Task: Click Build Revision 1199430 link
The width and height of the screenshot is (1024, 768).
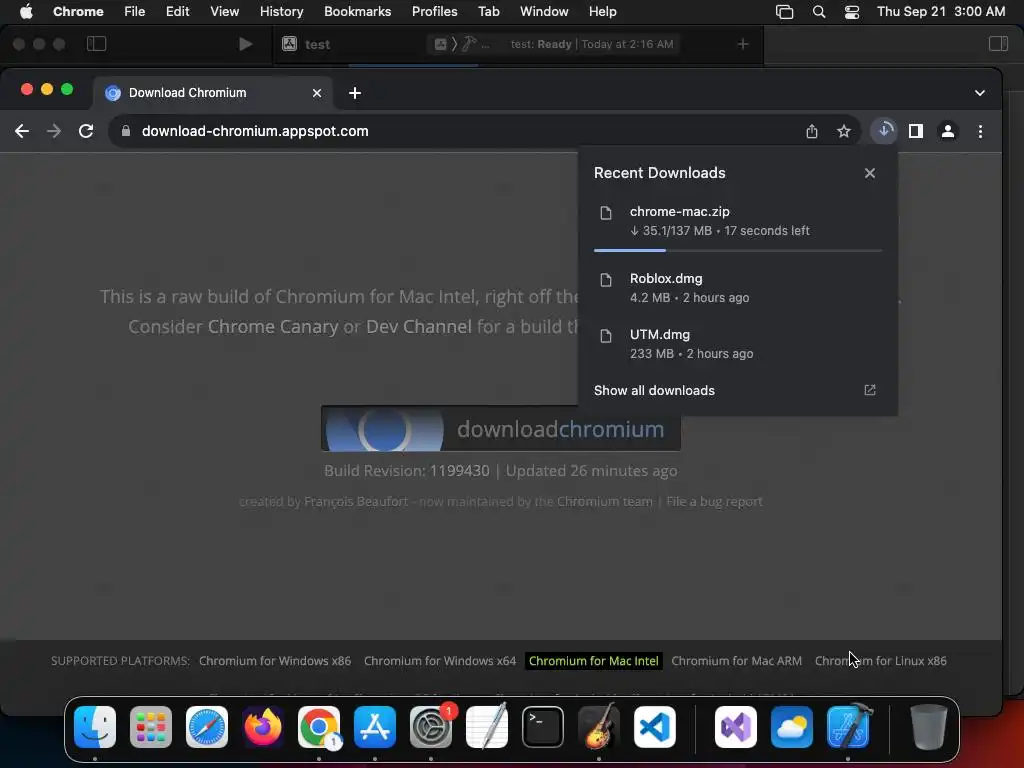Action: click(x=459, y=471)
